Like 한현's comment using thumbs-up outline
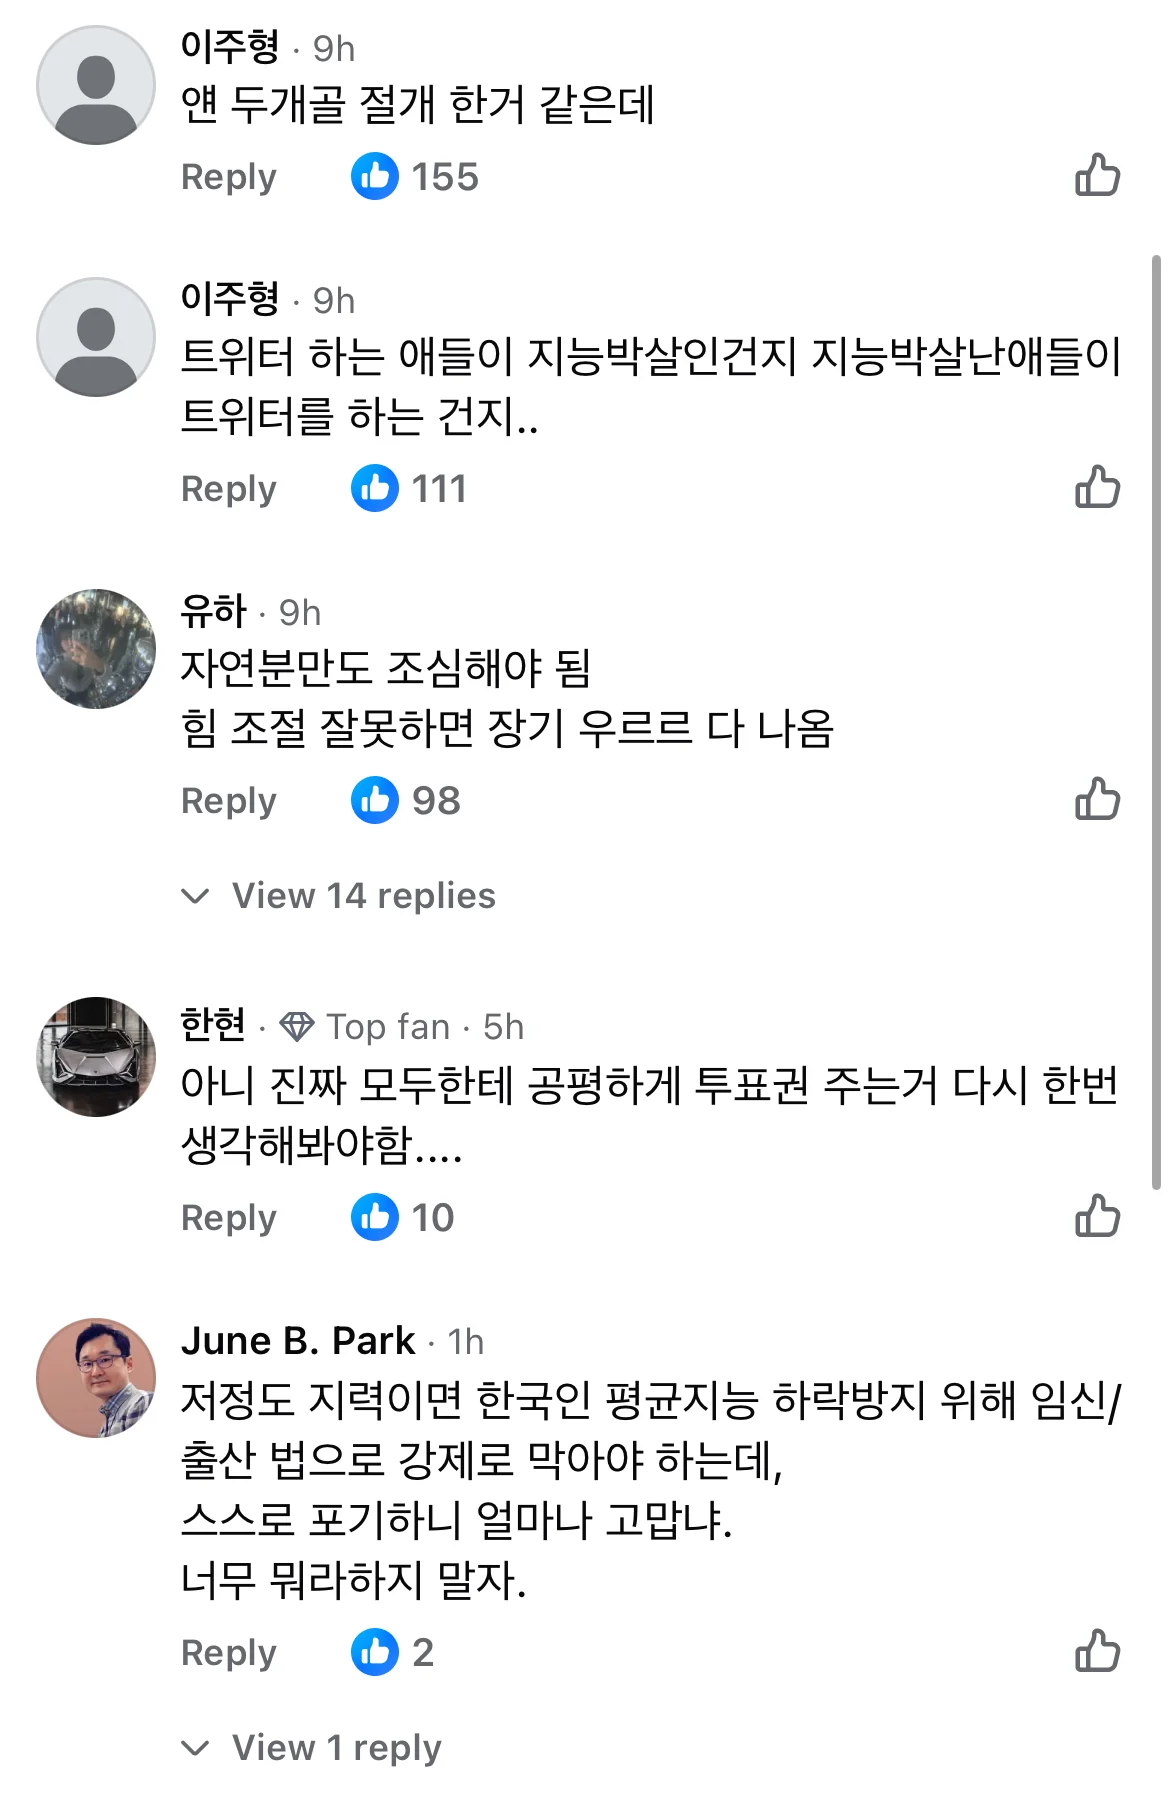 pyautogui.click(x=1097, y=1217)
